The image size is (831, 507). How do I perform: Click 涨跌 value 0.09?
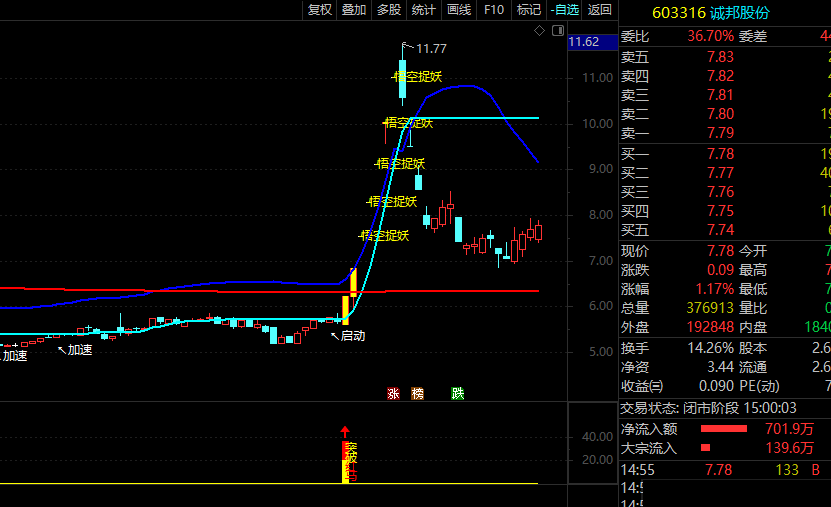click(720, 270)
